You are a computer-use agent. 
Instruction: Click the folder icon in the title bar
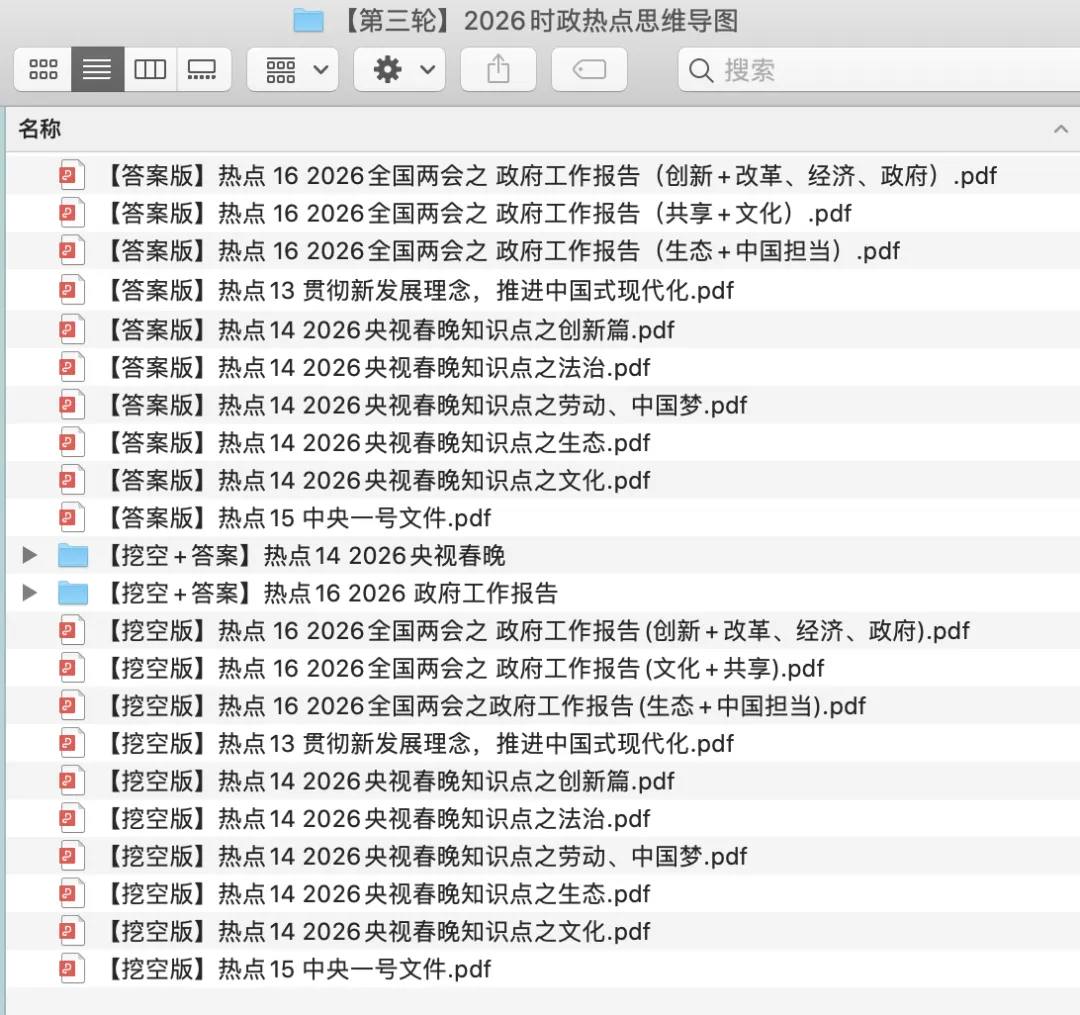(309, 20)
